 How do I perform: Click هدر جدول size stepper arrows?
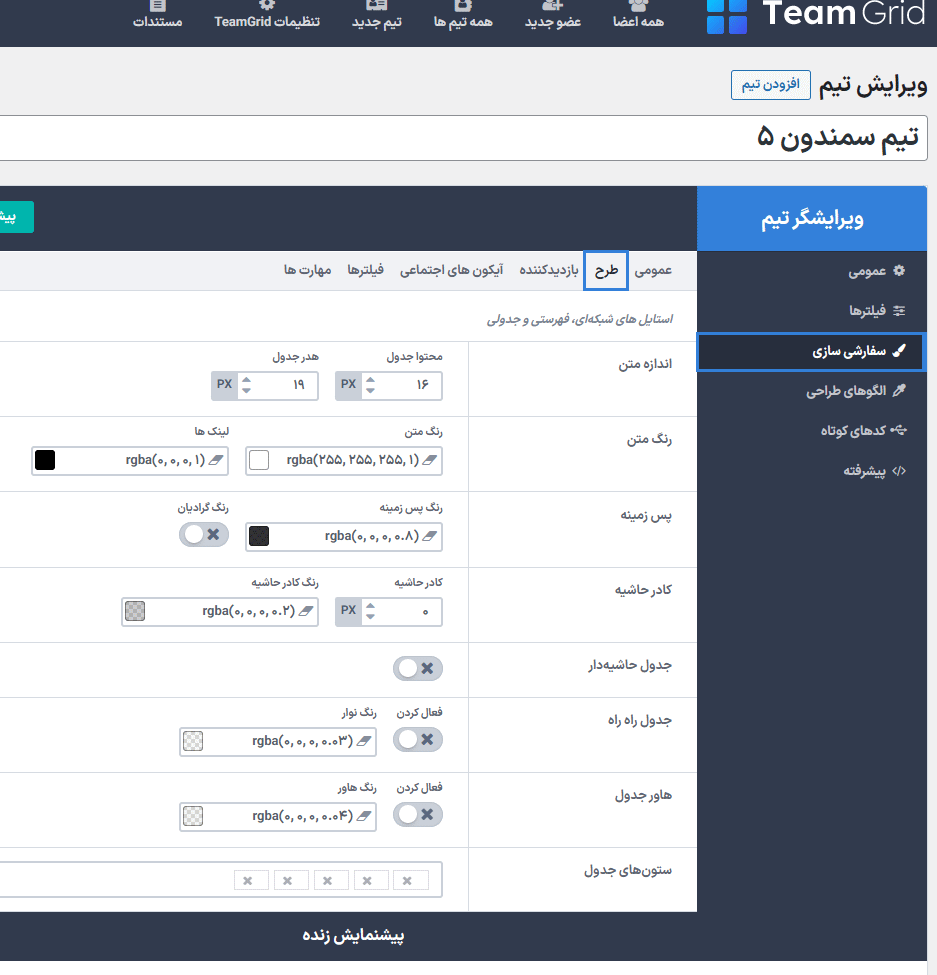coord(247,386)
